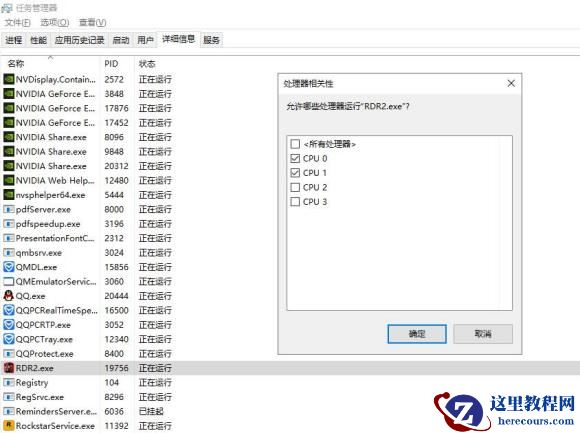
Task: Click the Registry process icon
Action: click(x=9, y=382)
